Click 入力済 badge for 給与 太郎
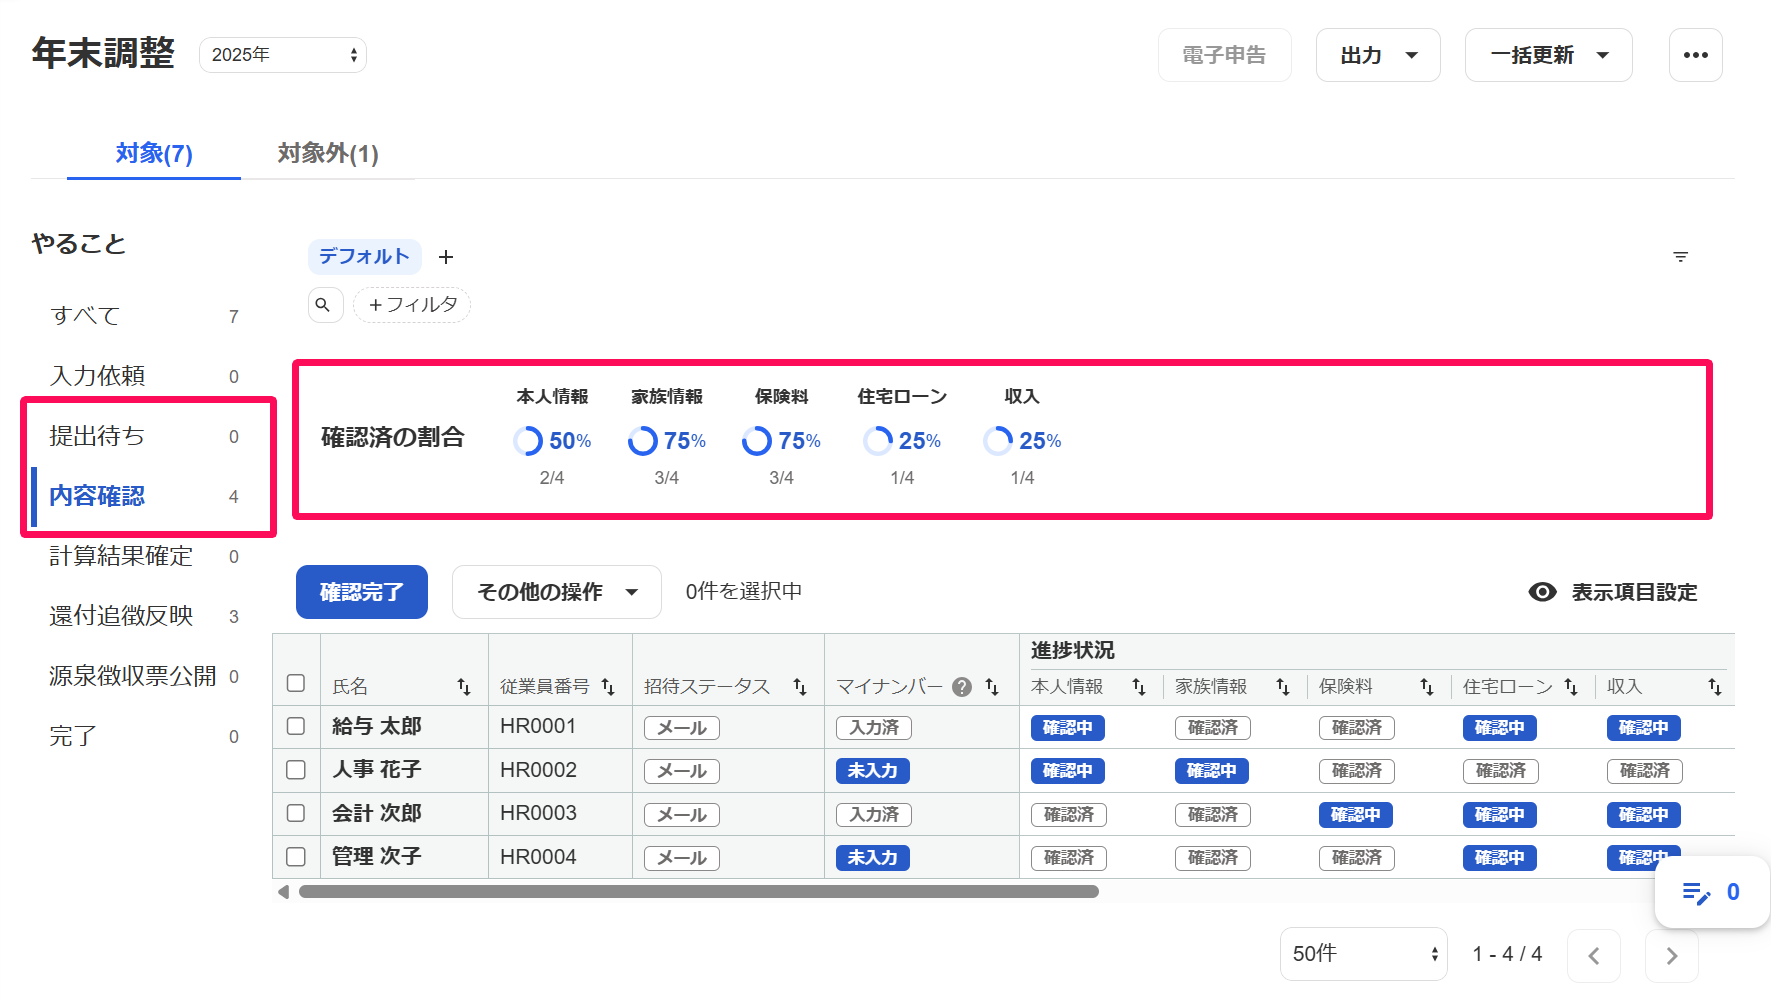Screen dimensions: 1771x999 pos(874,728)
